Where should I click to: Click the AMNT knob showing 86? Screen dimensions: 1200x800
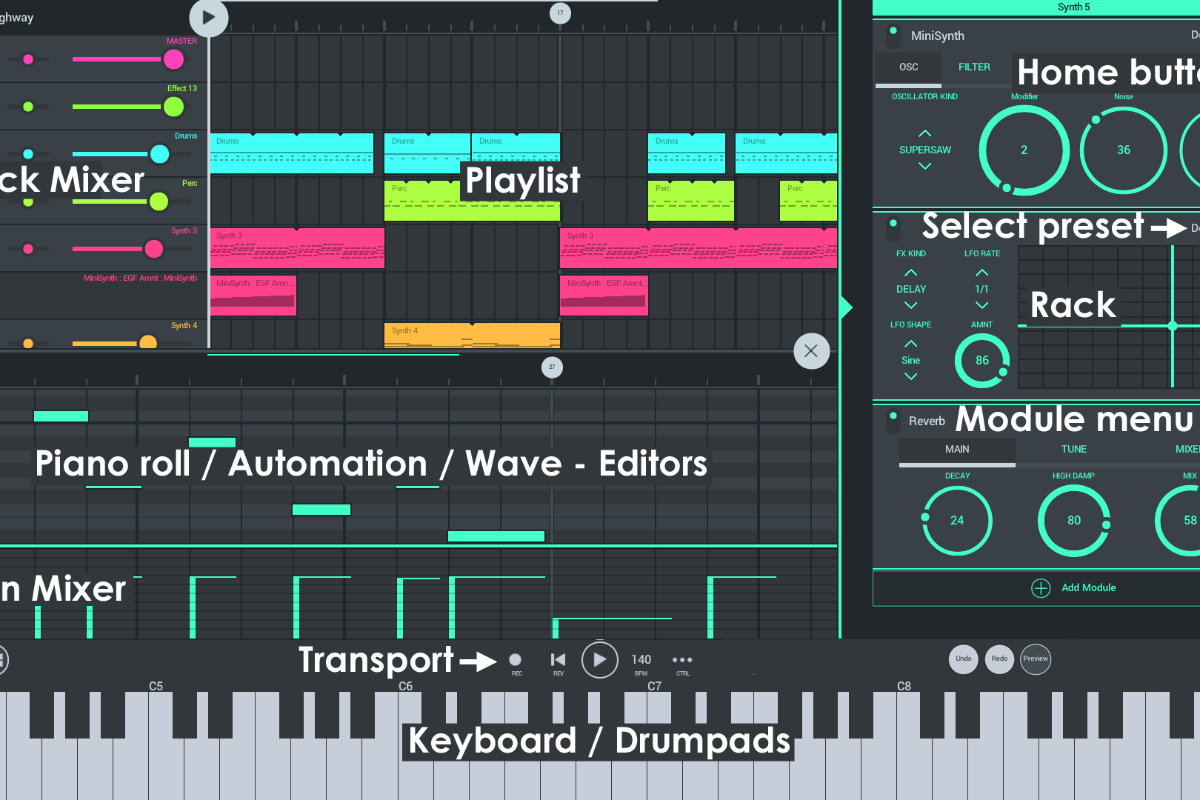point(982,361)
